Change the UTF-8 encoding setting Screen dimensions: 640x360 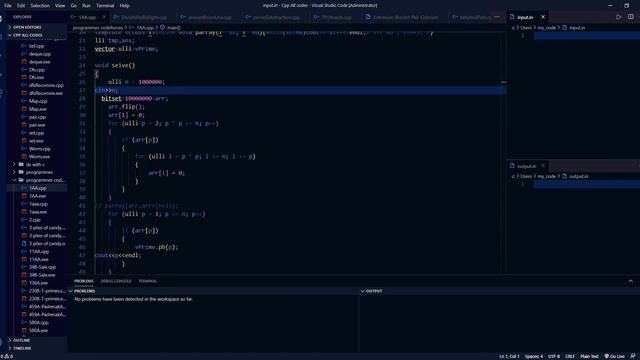click(x=554, y=356)
